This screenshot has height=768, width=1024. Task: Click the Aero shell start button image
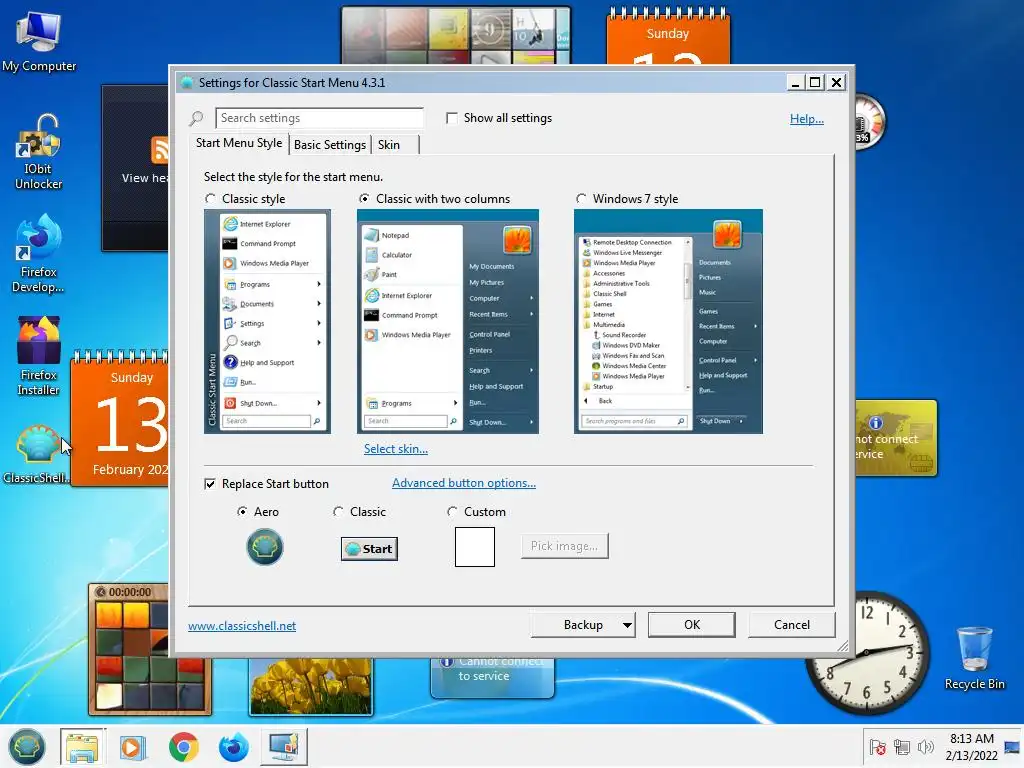[264, 547]
